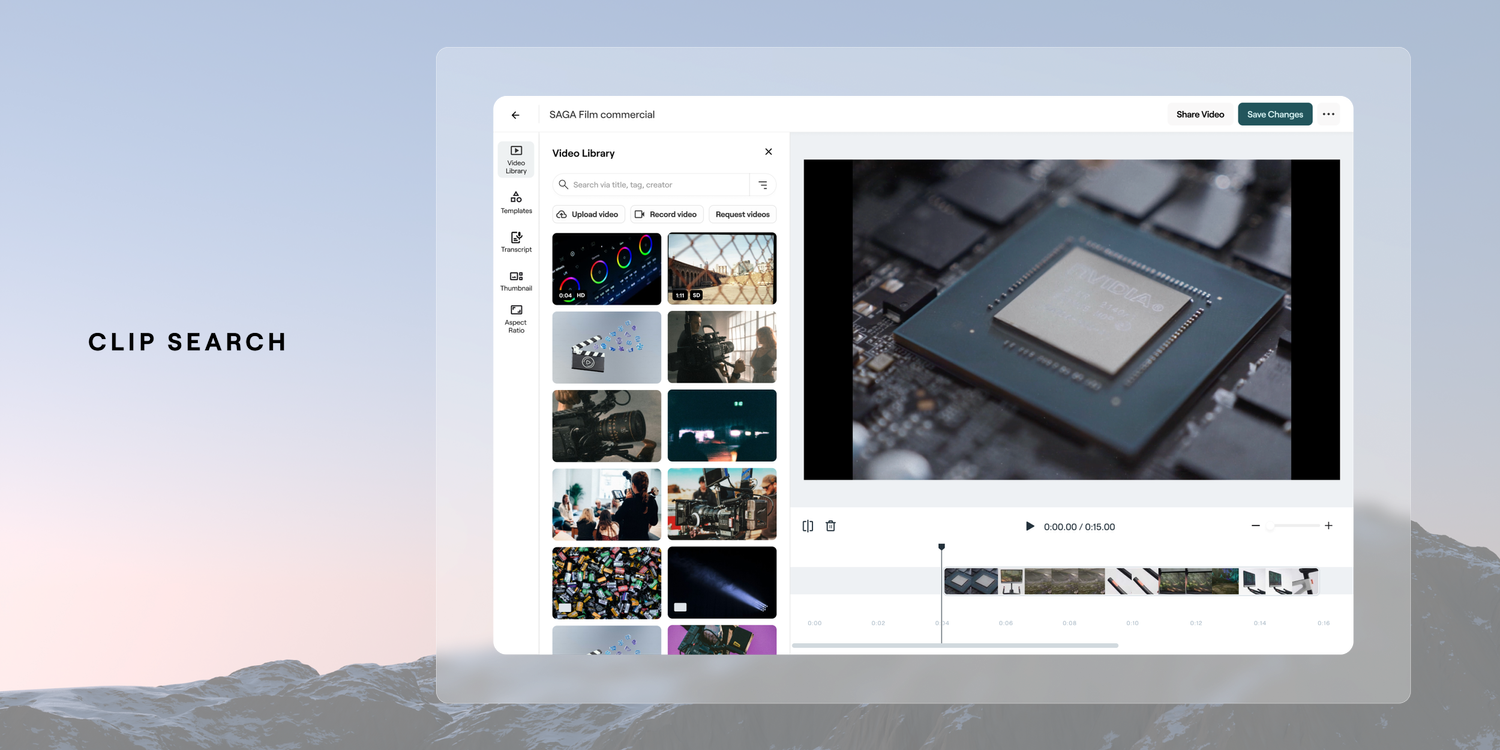The height and width of the screenshot is (750, 1500).
Task: Select the outdoor film camera rig thumbnail
Action: pos(722,504)
